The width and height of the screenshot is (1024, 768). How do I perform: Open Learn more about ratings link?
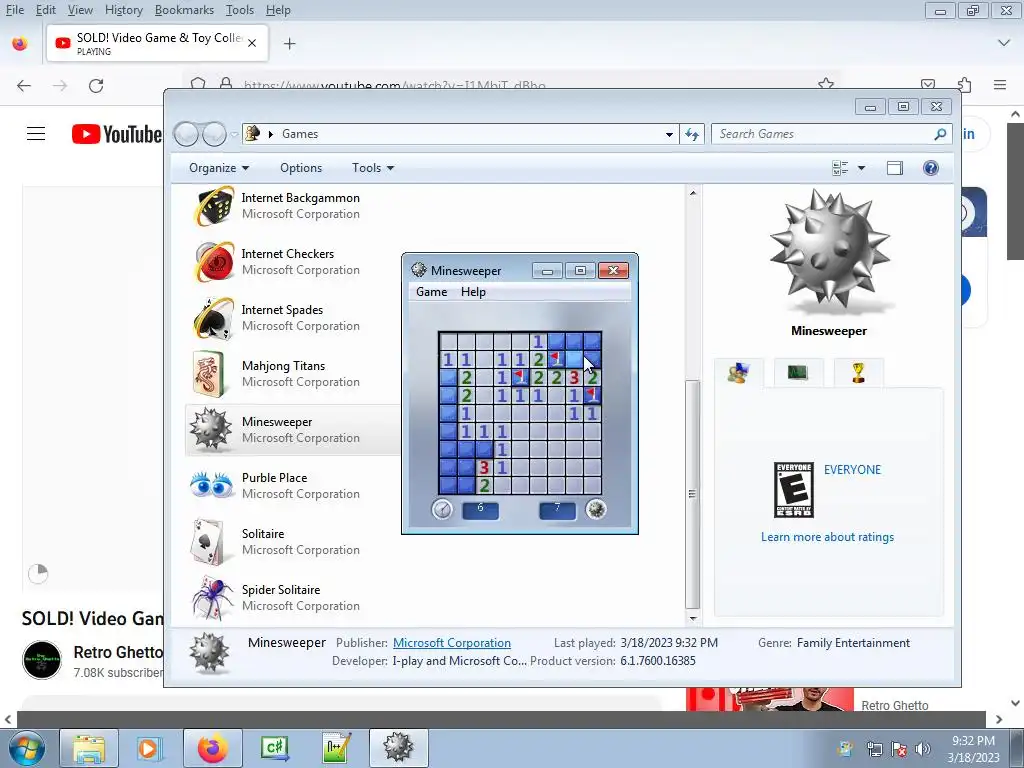click(x=827, y=537)
